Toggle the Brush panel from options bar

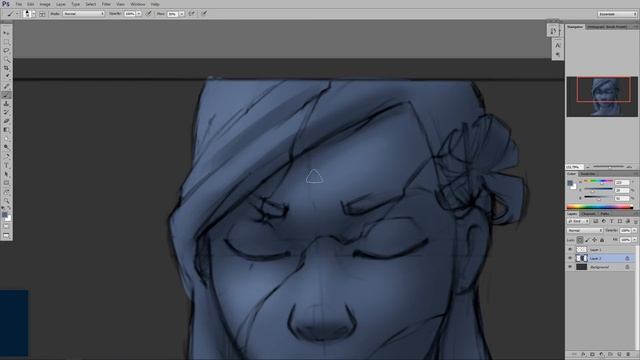click(x=42, y=13)
